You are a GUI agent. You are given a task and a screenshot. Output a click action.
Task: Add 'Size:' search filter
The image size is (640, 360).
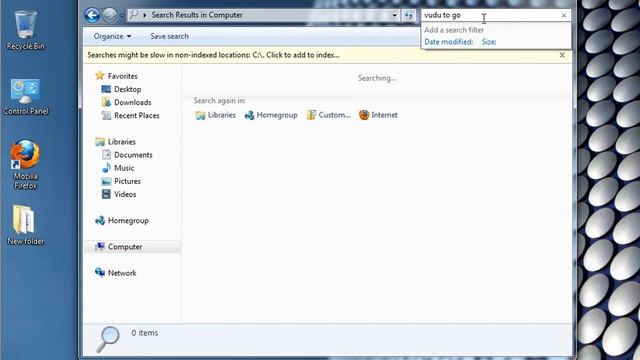(x=489, y=42)
